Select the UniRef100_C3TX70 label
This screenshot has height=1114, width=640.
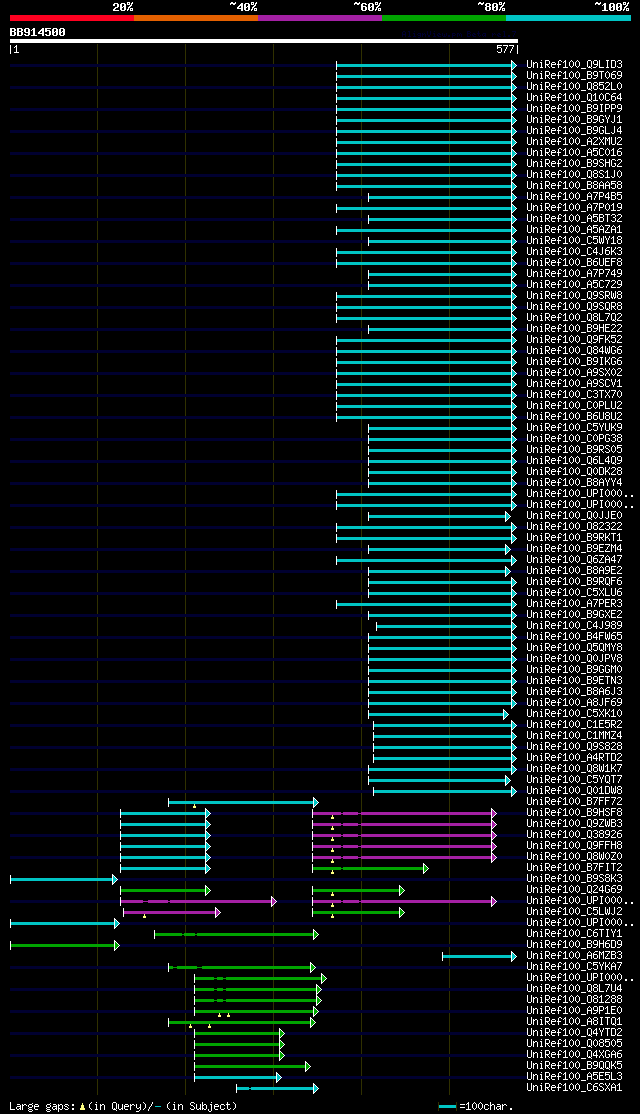click(x=575, y=395)
